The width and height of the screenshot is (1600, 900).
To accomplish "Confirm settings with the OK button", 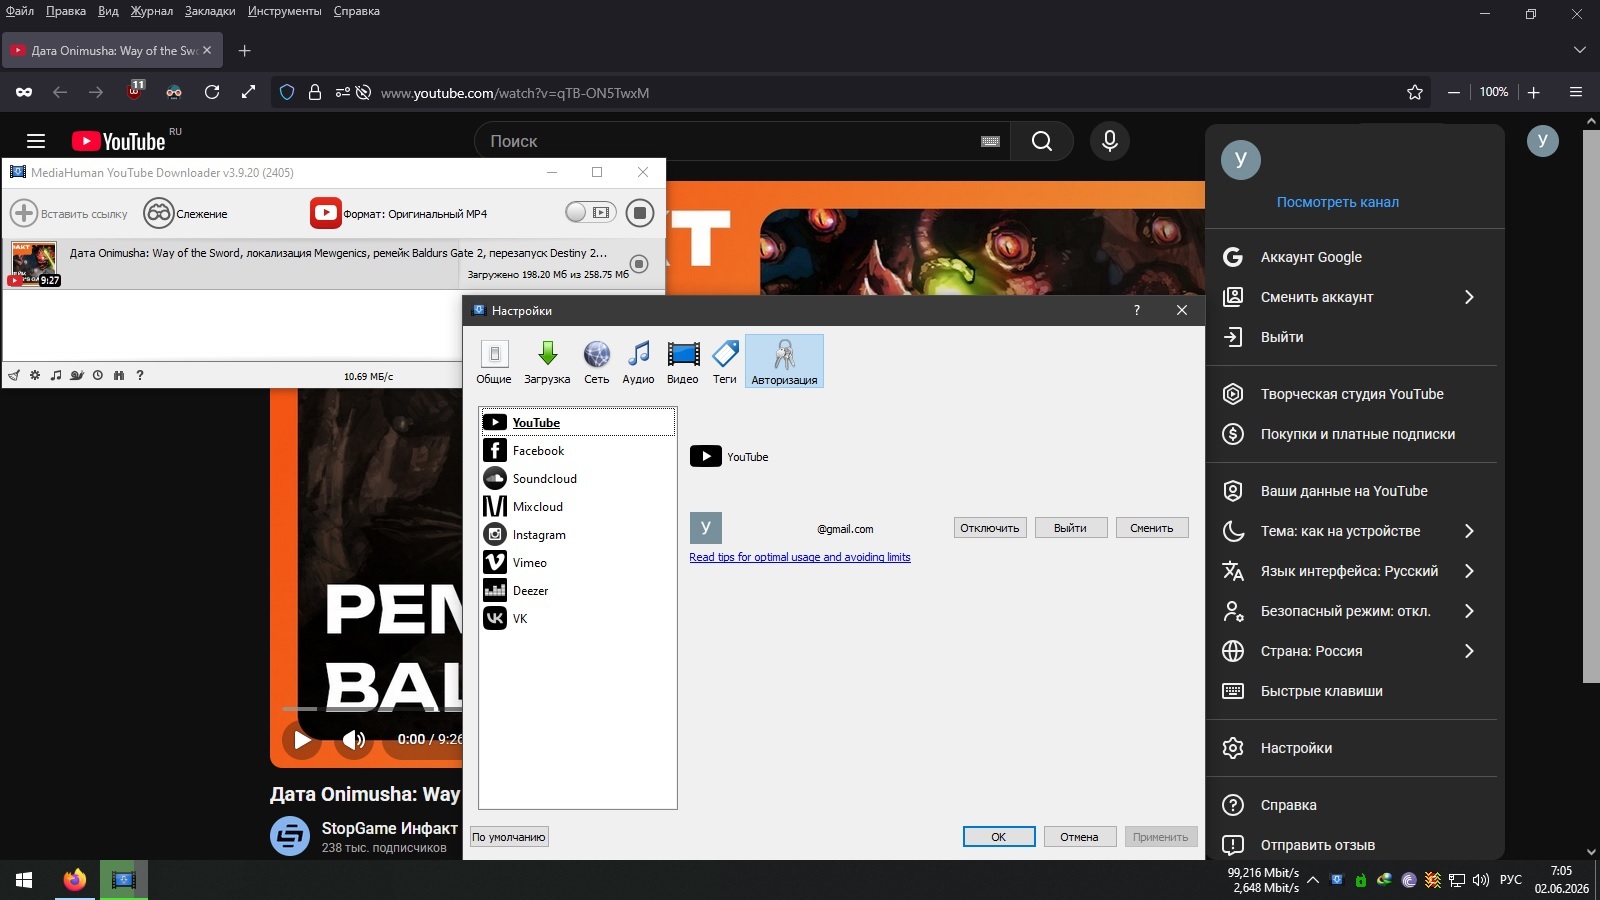I will coord(999,837).
